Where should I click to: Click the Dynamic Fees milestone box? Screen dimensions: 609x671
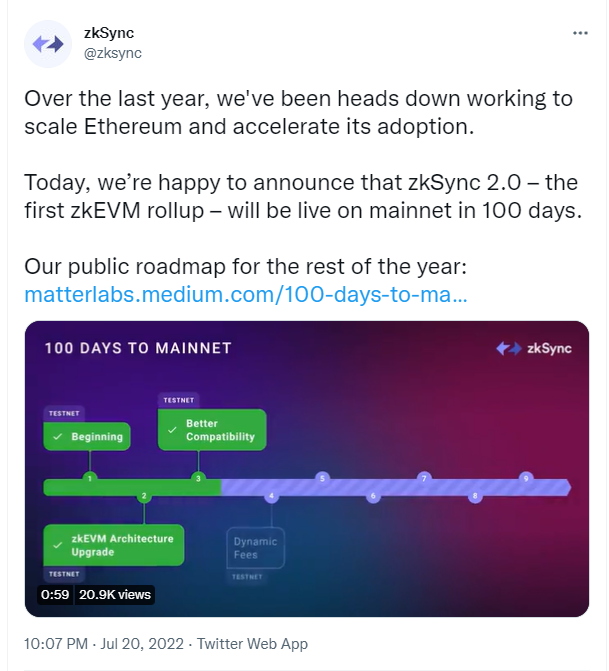[x=255, y=548]
